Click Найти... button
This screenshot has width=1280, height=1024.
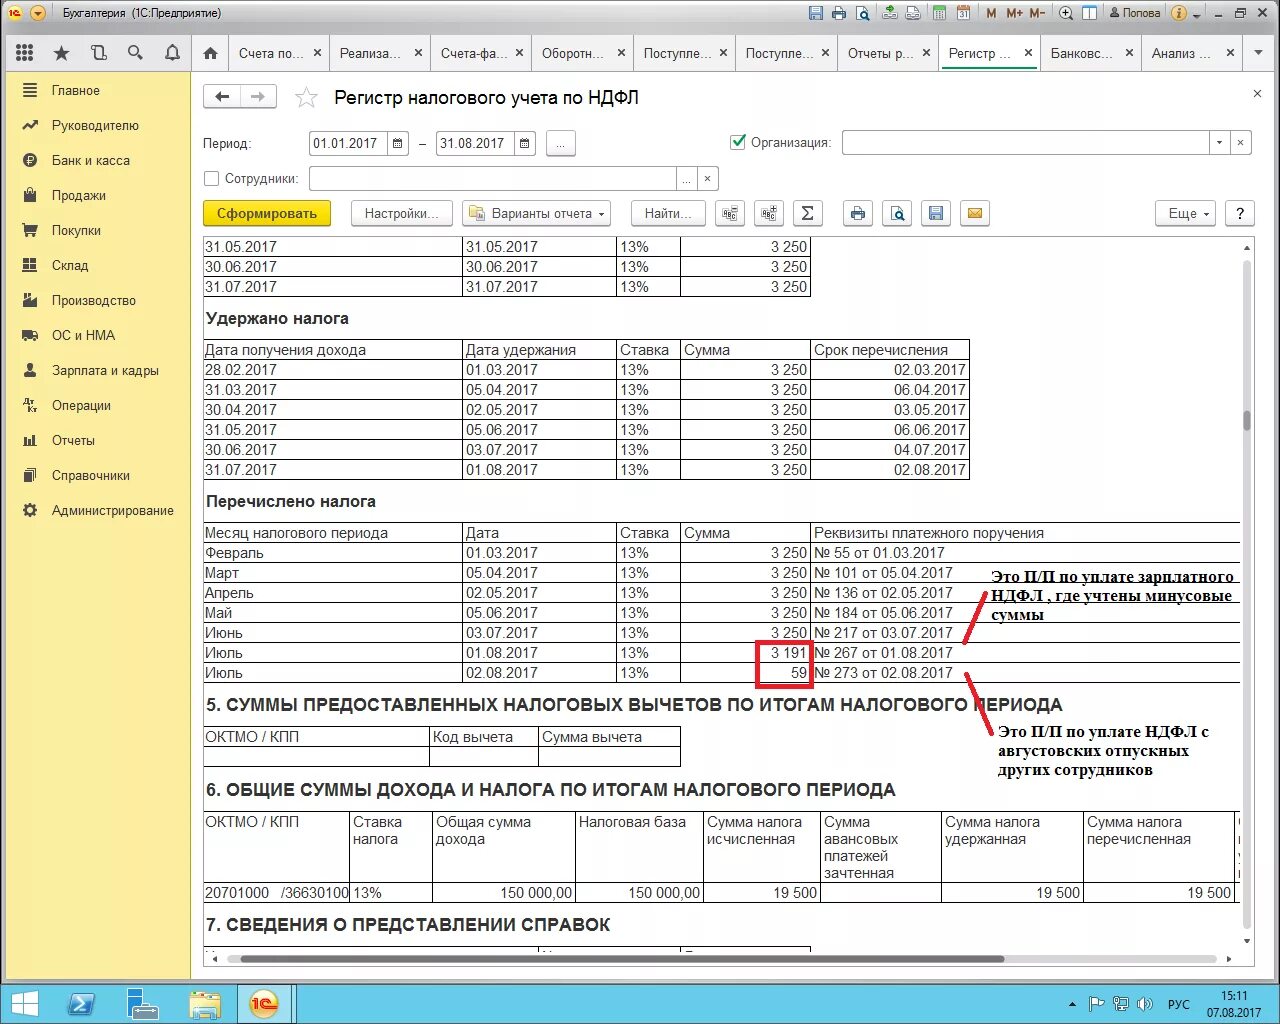click(668, 213)
